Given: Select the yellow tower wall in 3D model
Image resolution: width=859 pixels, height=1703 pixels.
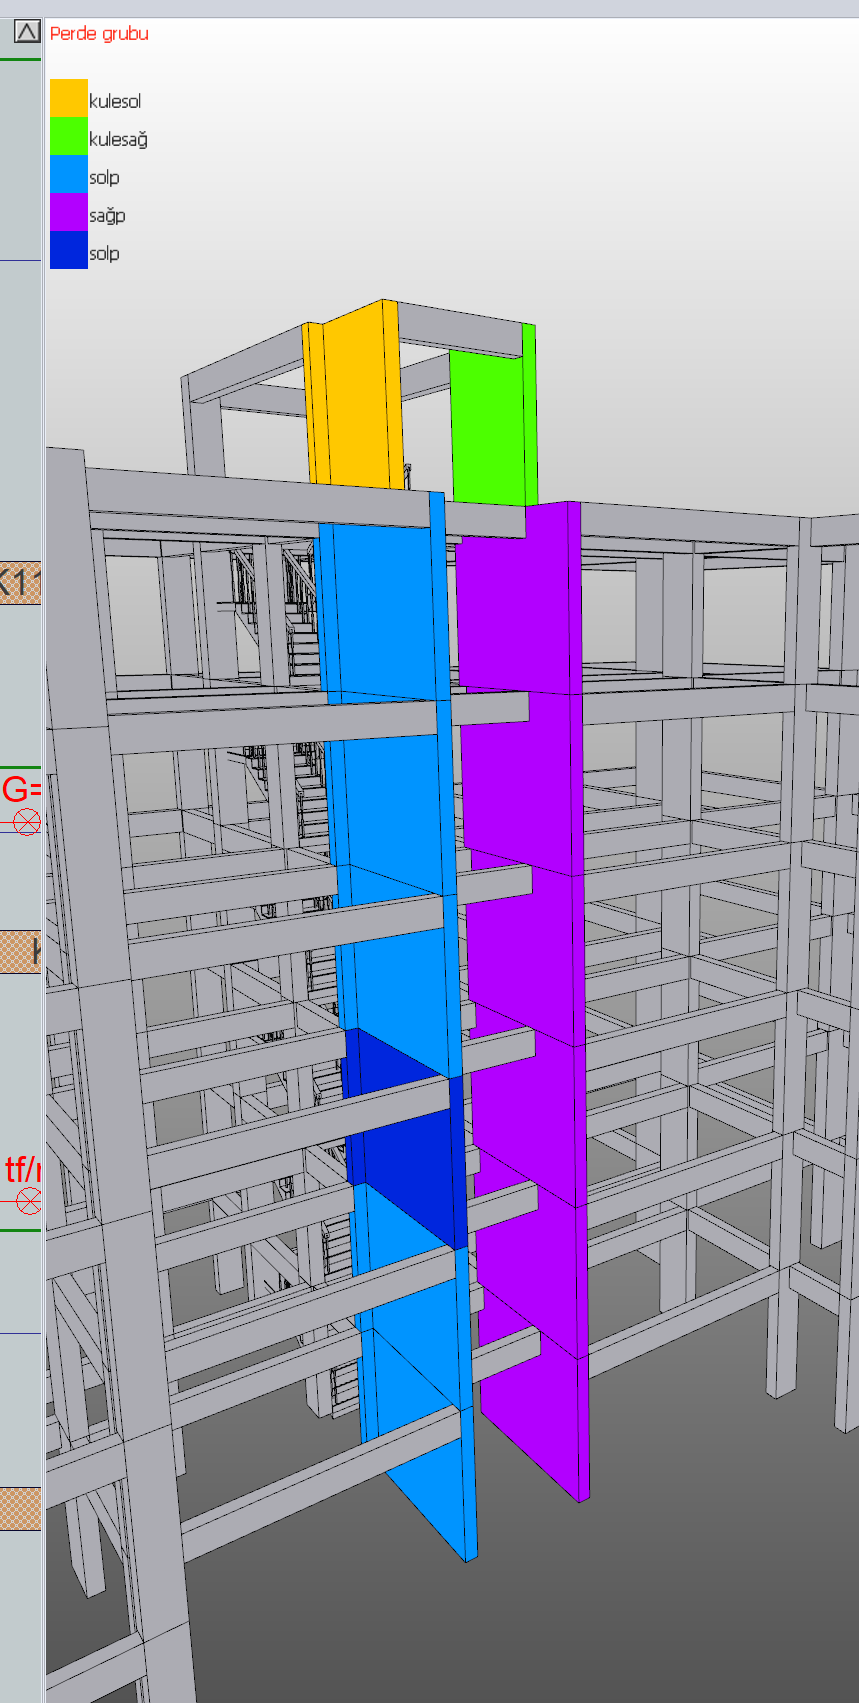Looking at the screenshot, I should tap(357, 400).
